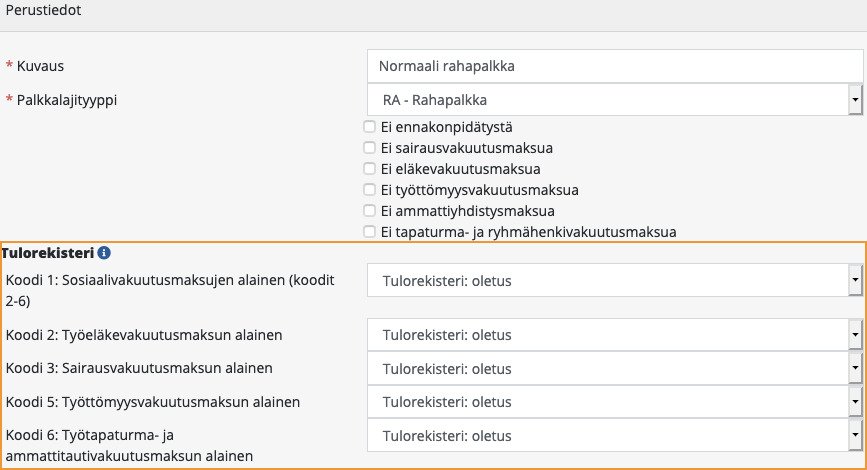The width and height of the screenshot is (867, 470).
Task: Click the Kuvaus field containing Normaali rahapalkka
Action: (614, 66)
